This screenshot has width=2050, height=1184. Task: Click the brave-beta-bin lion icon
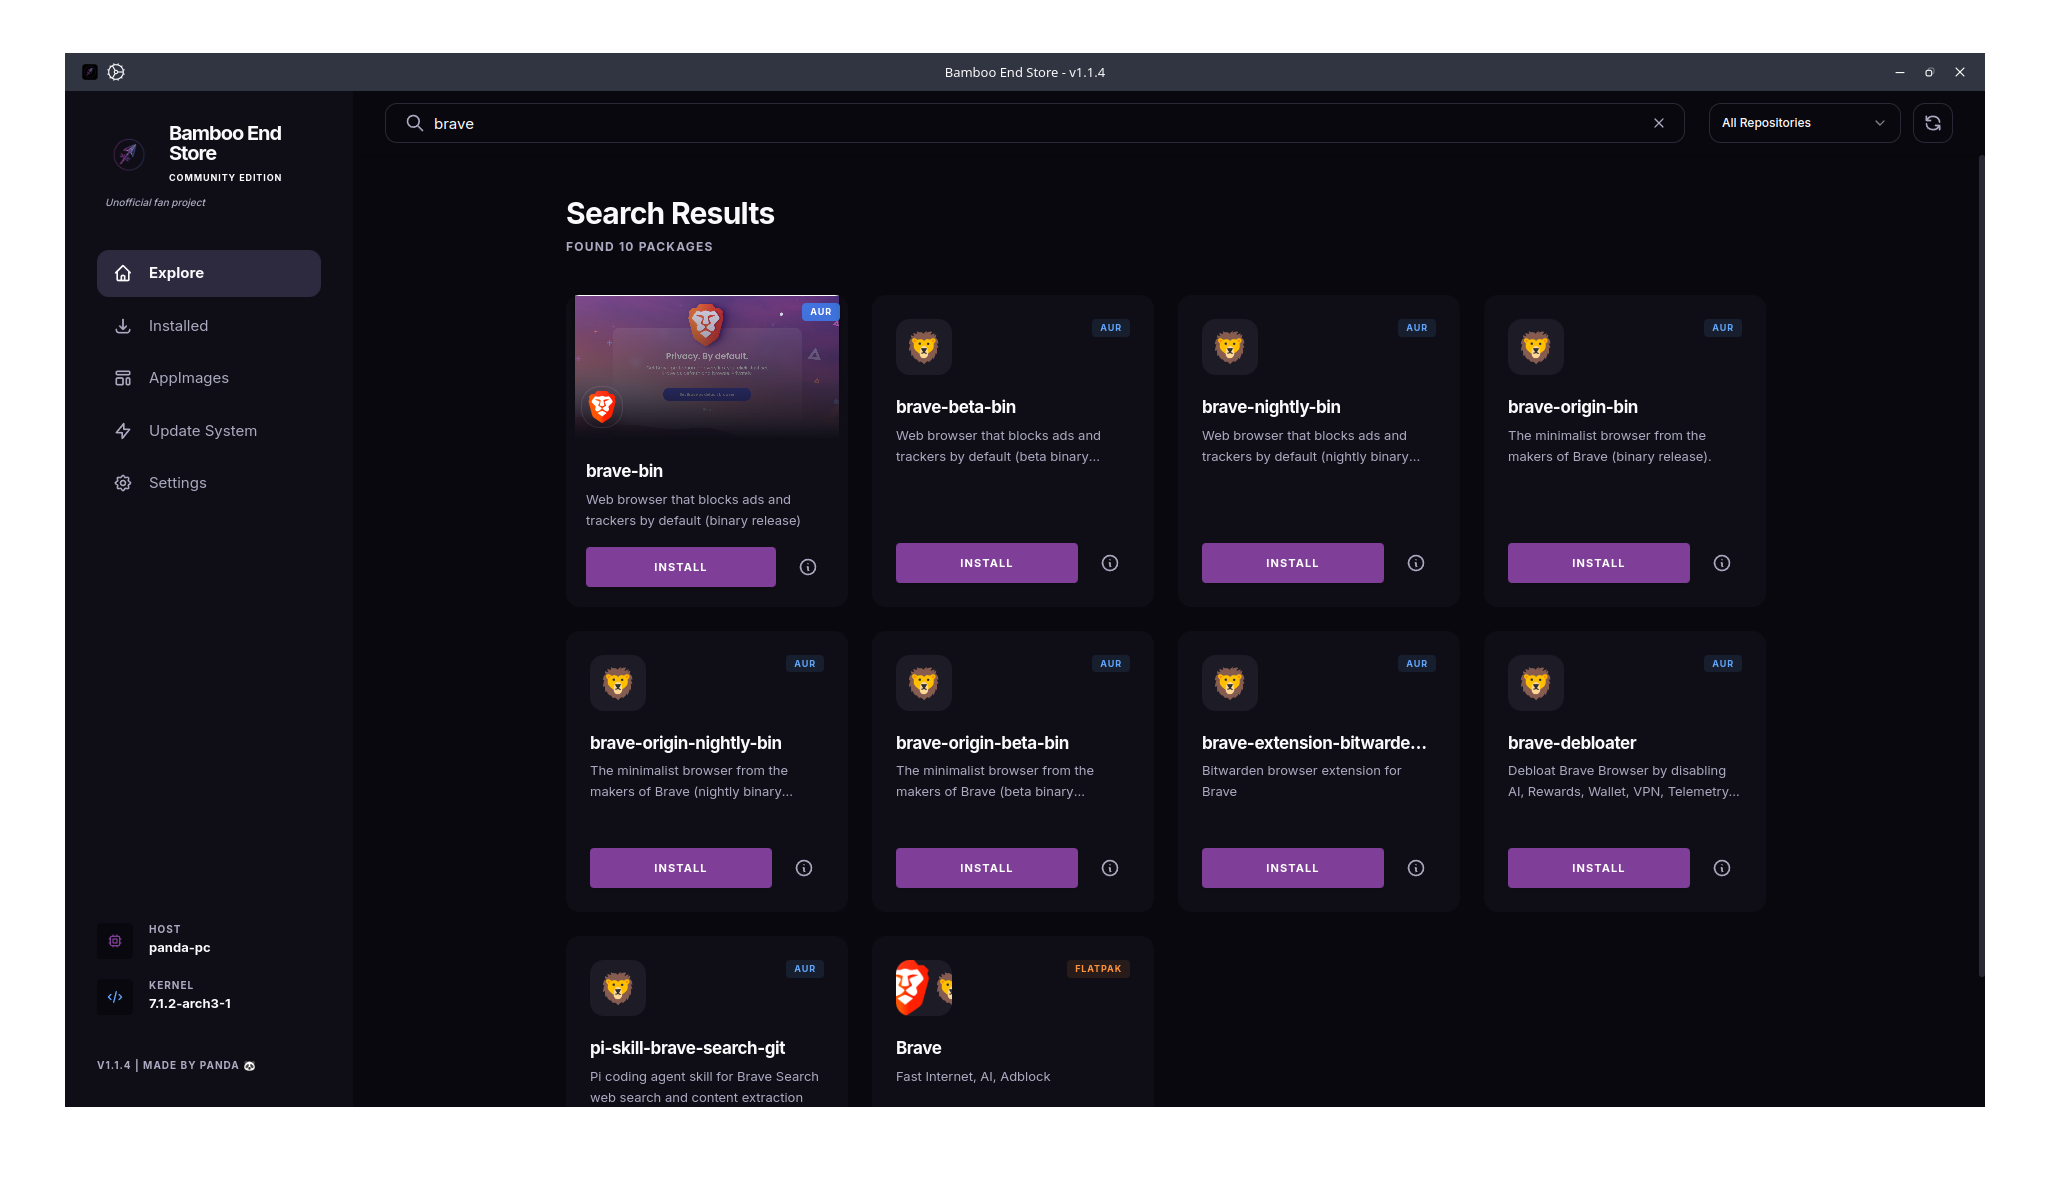point(924,347)
